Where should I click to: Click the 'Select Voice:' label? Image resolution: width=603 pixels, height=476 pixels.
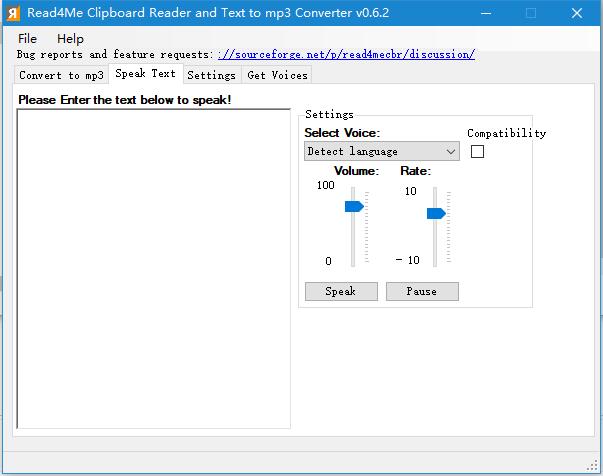click(342, 133)
